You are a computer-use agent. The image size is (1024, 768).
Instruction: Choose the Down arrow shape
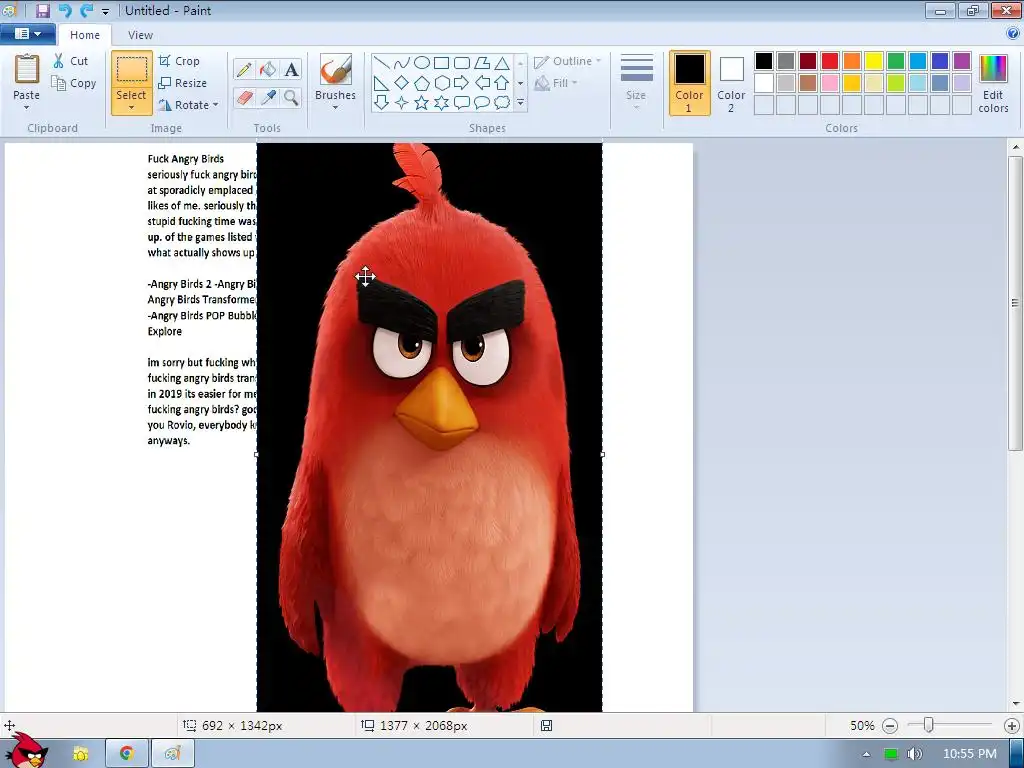[x=382, y=103]
